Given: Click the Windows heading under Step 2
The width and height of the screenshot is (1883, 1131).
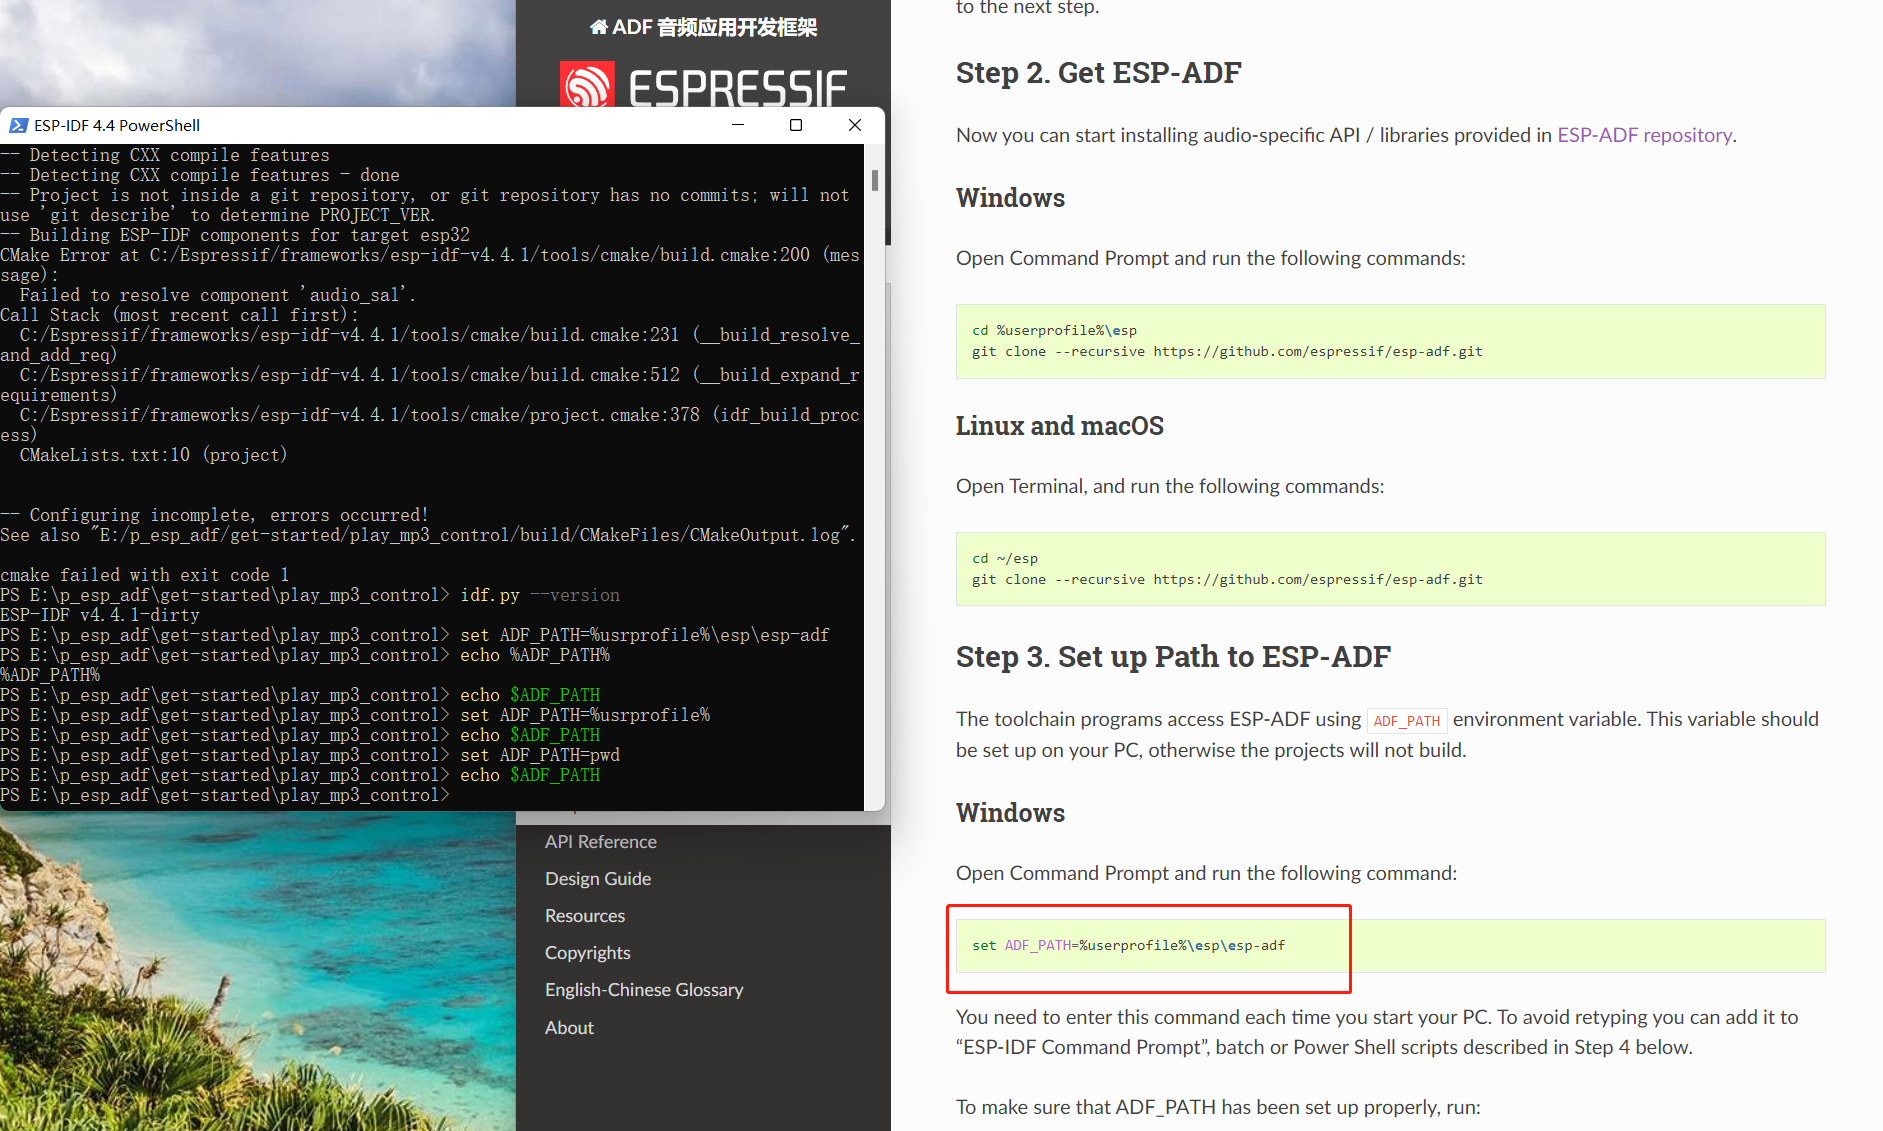Looking at the screenshot, I should tap(1010, 198).
